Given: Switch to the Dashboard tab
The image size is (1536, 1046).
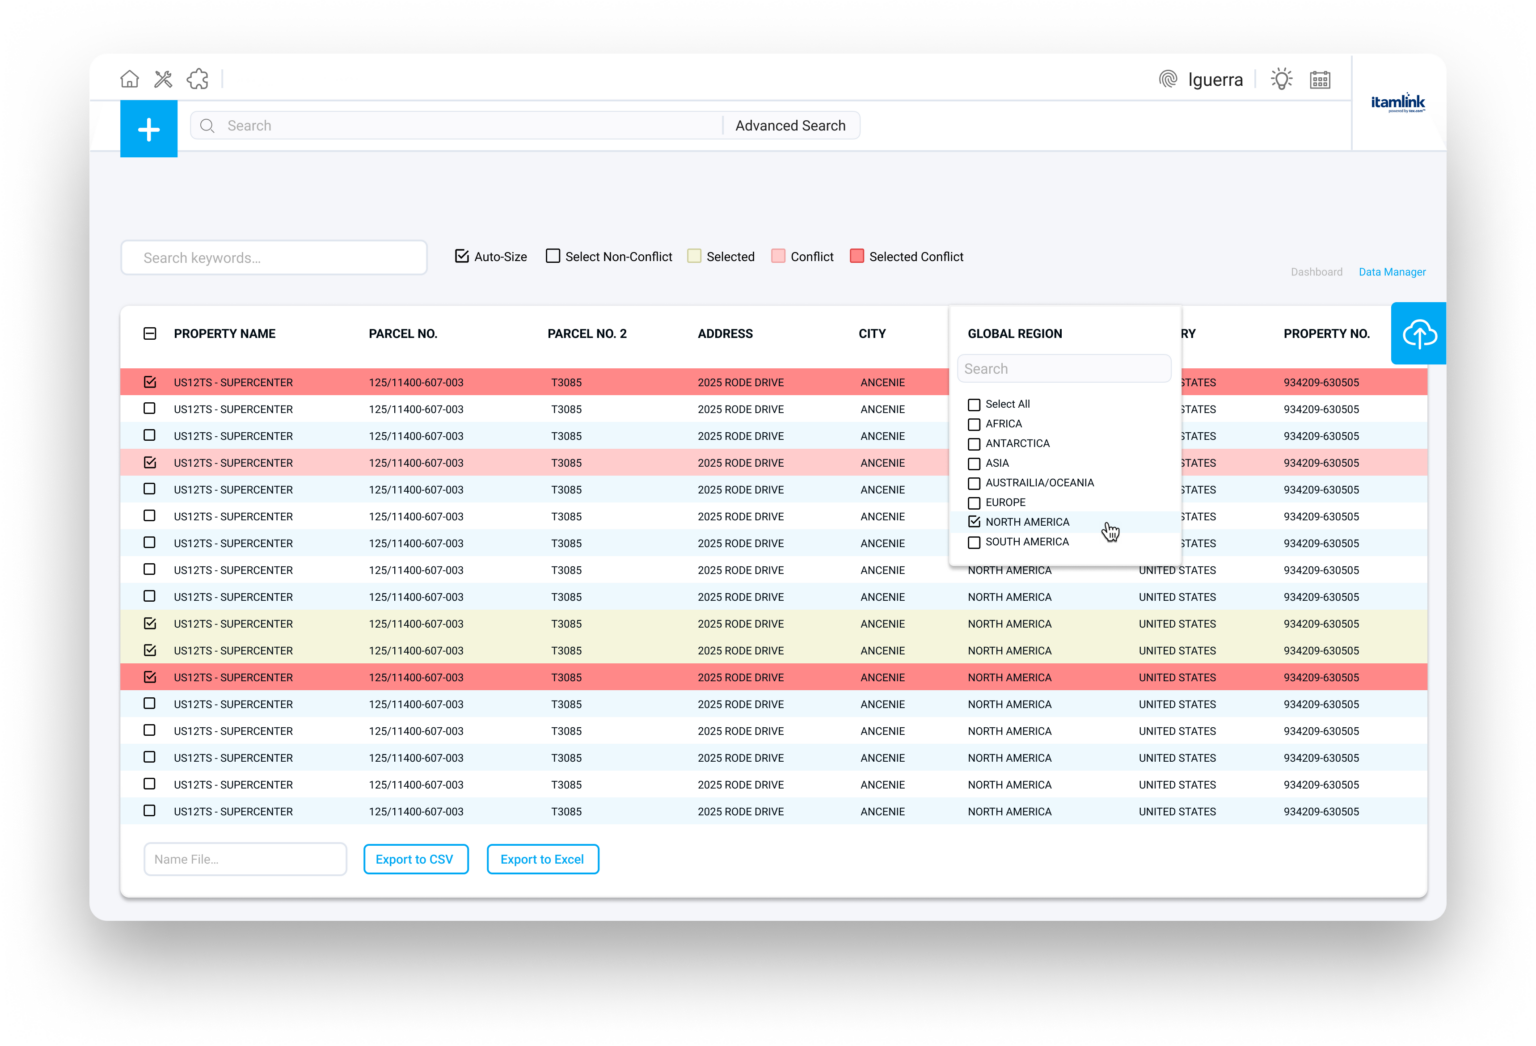Looking at the screenshot, I should click(1316, 271).
